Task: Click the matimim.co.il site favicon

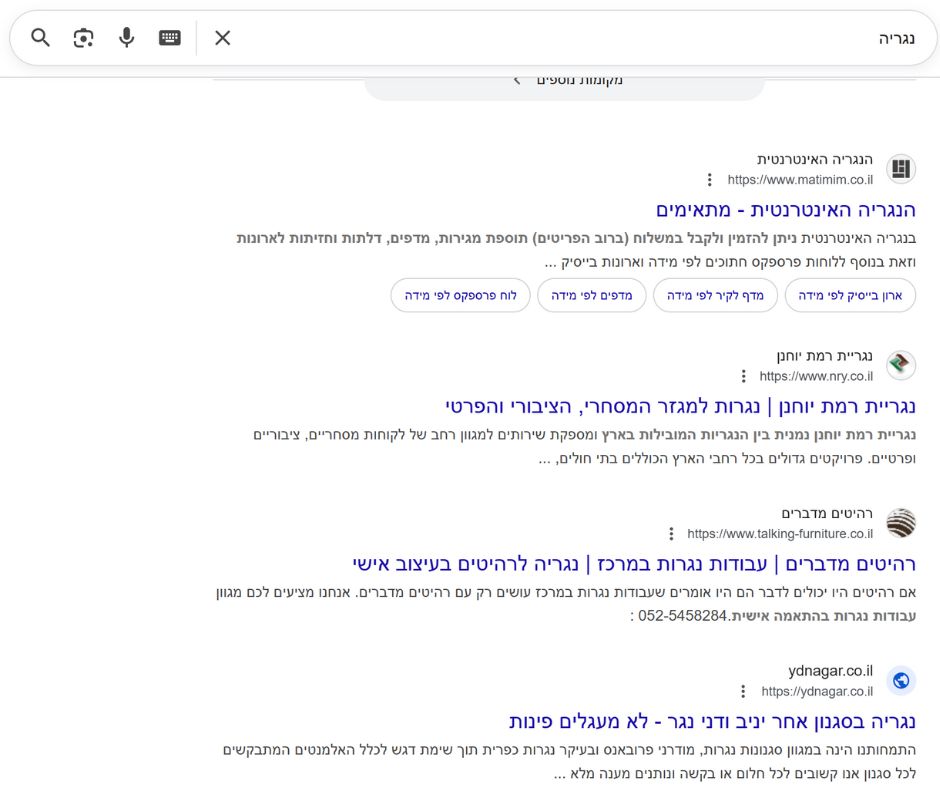Action: click(x=901, y=169)
